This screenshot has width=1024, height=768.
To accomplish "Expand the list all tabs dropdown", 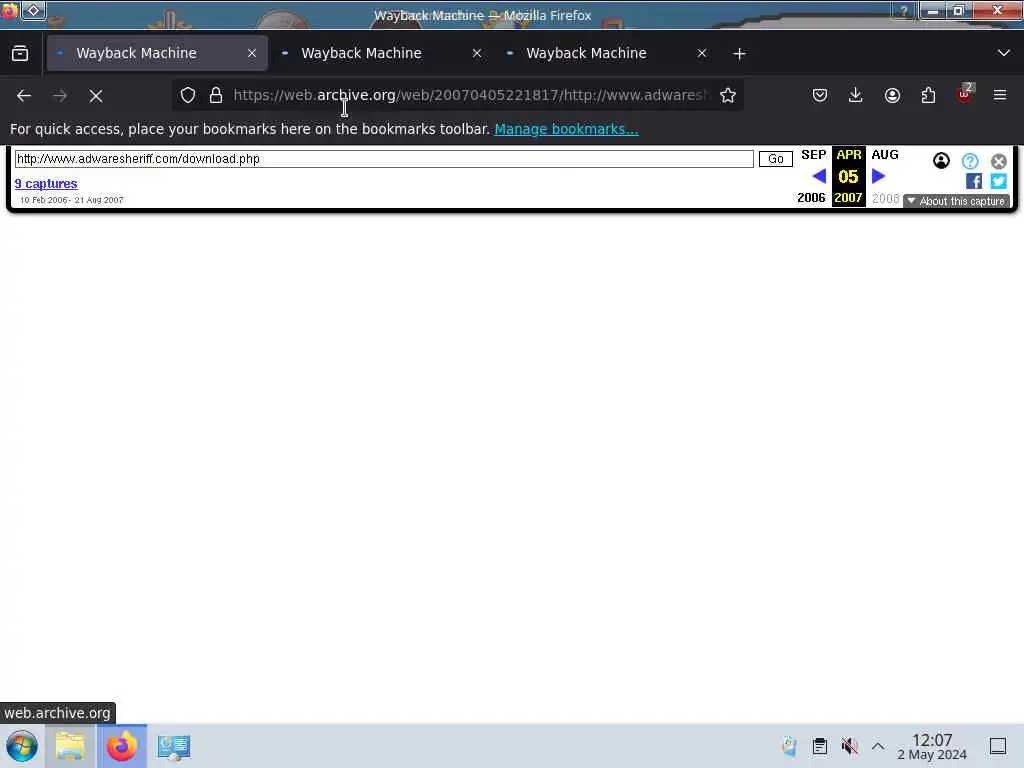I will coord(1004,53).
